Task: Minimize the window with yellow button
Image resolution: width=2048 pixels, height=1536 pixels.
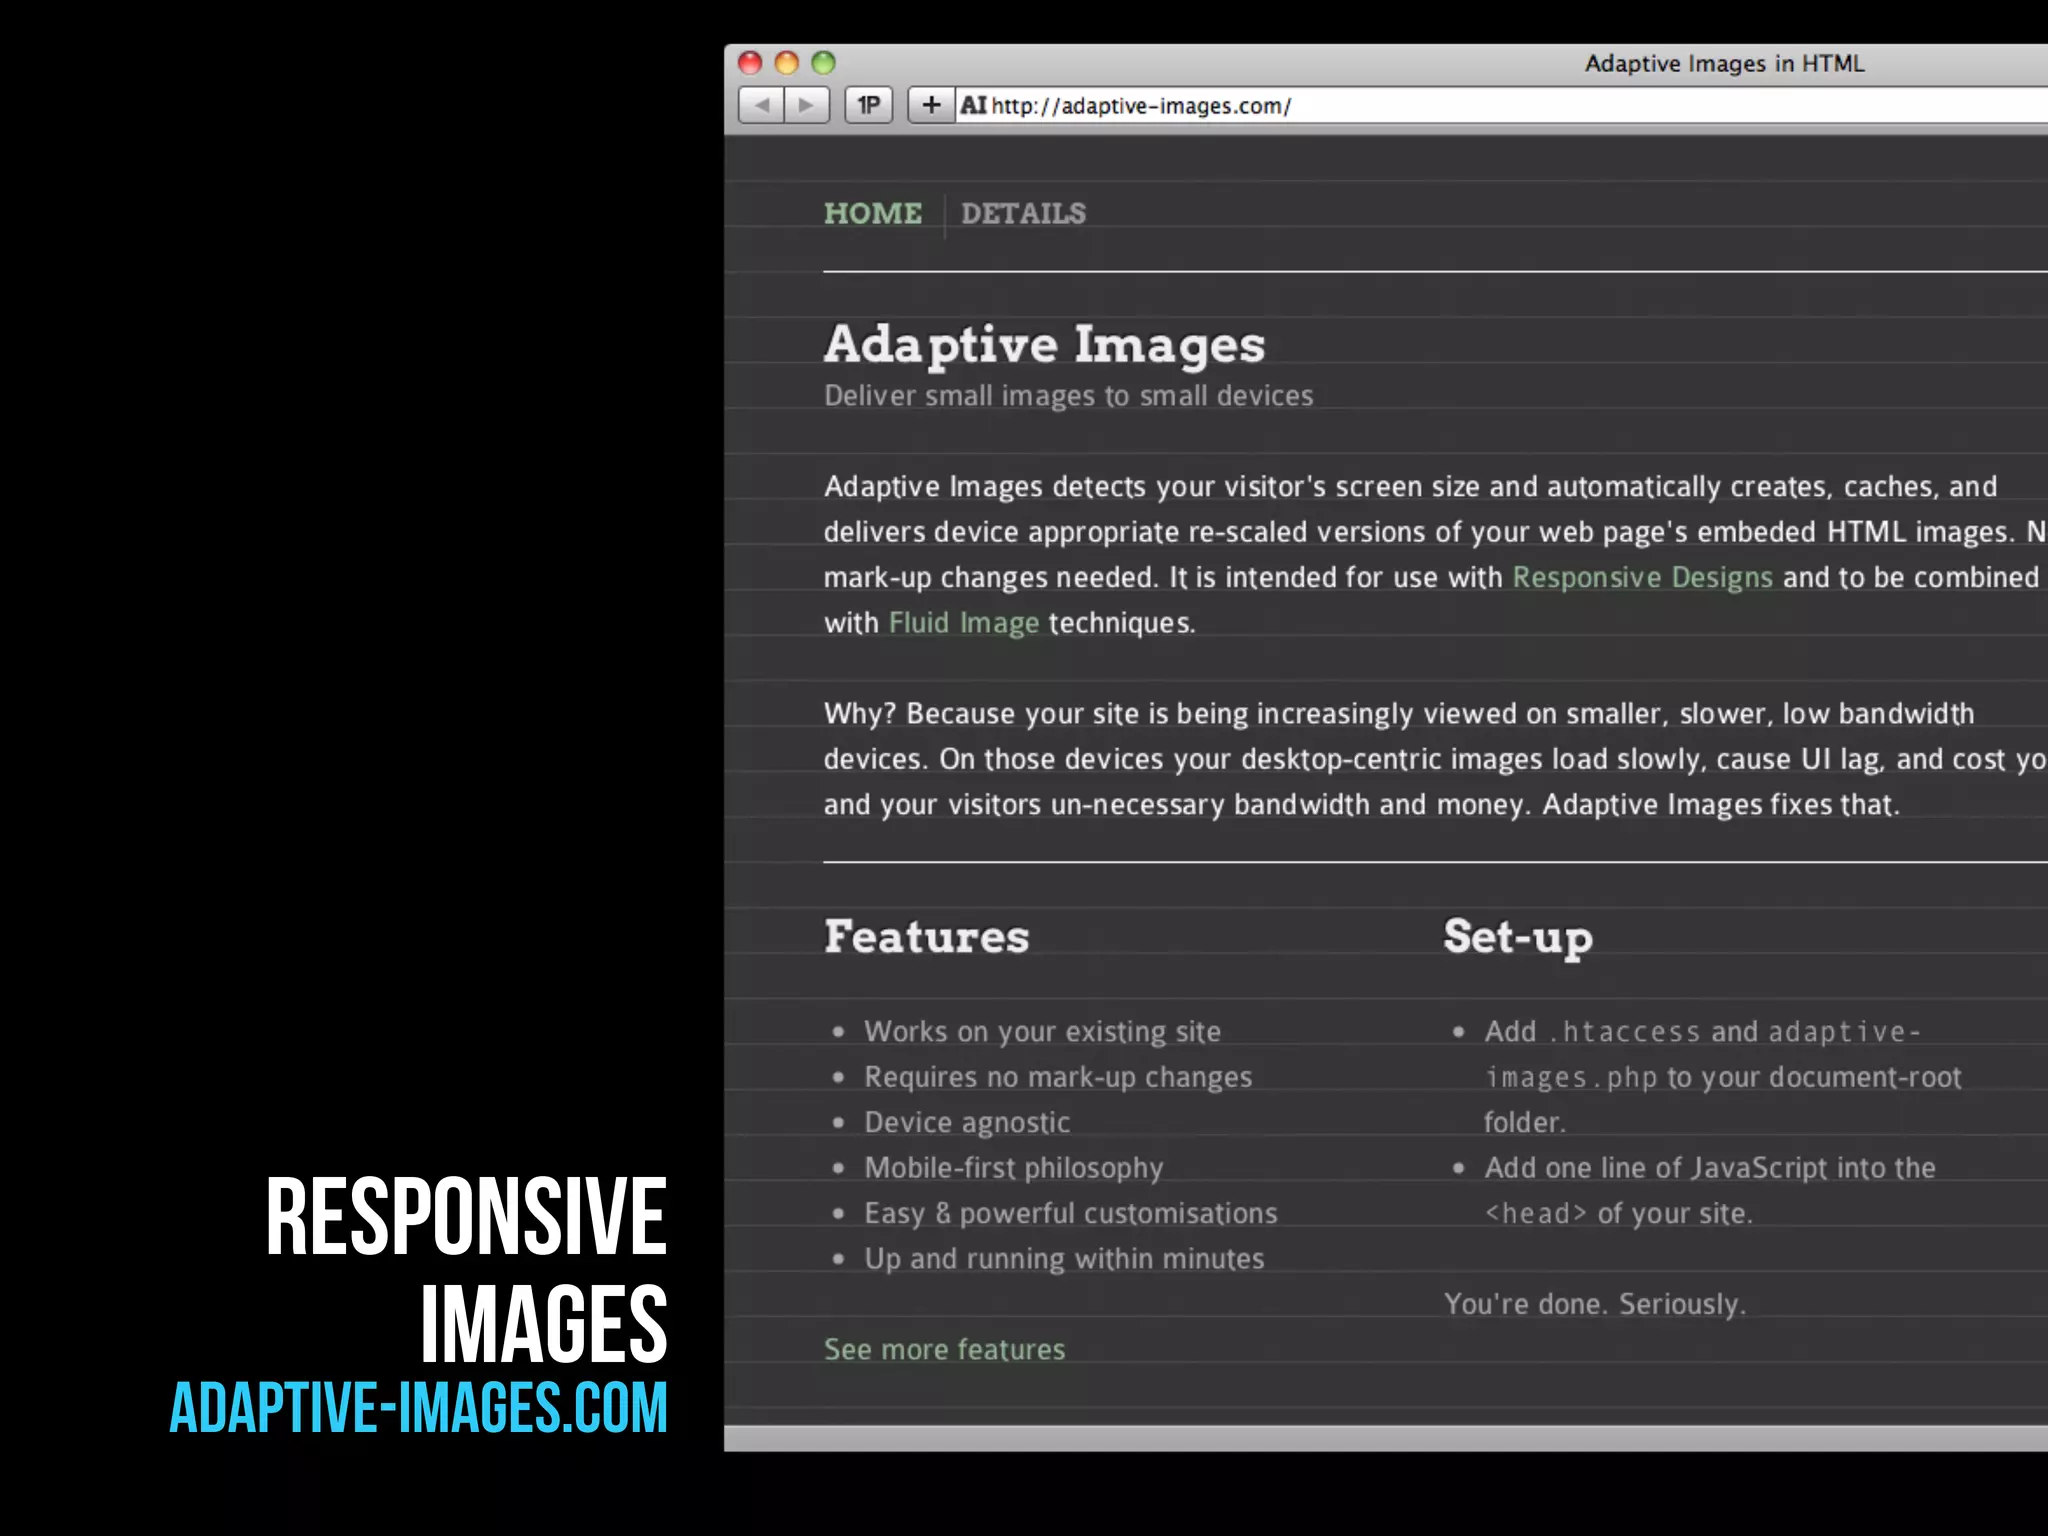Action: [x=787, y=63]
